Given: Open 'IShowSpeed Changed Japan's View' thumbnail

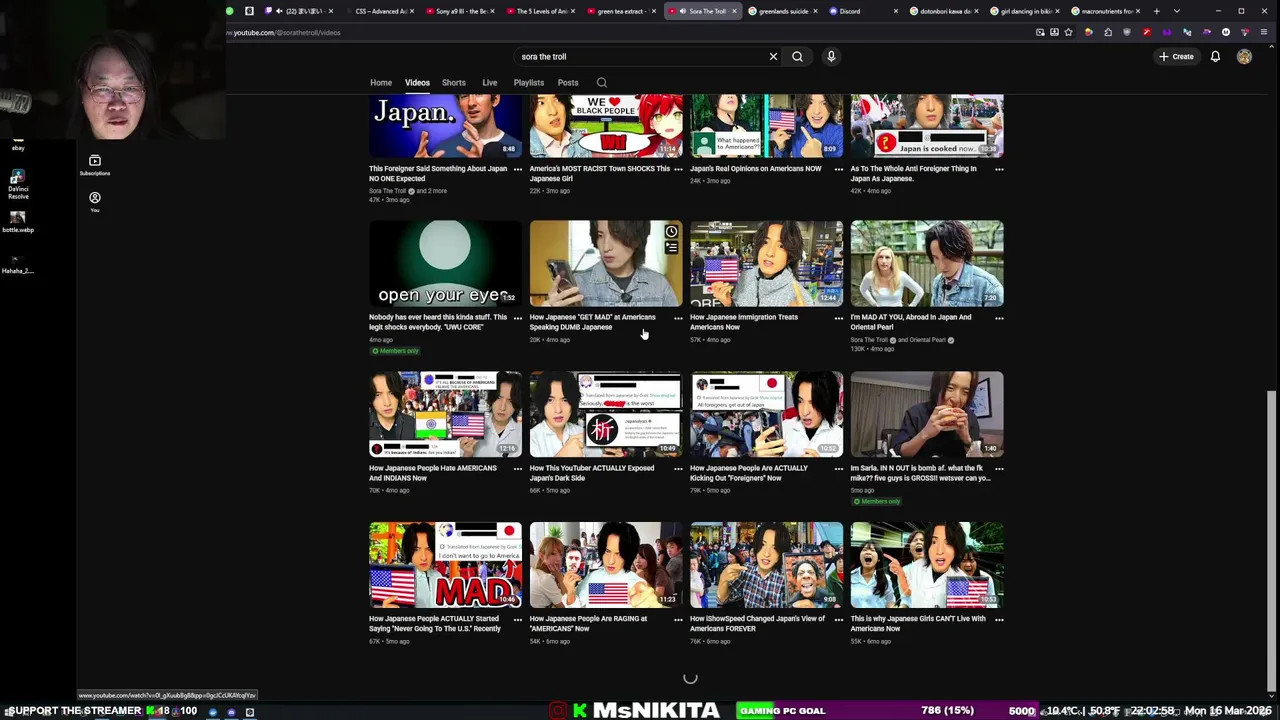Looking at the screenshot, I should (766, 565).
